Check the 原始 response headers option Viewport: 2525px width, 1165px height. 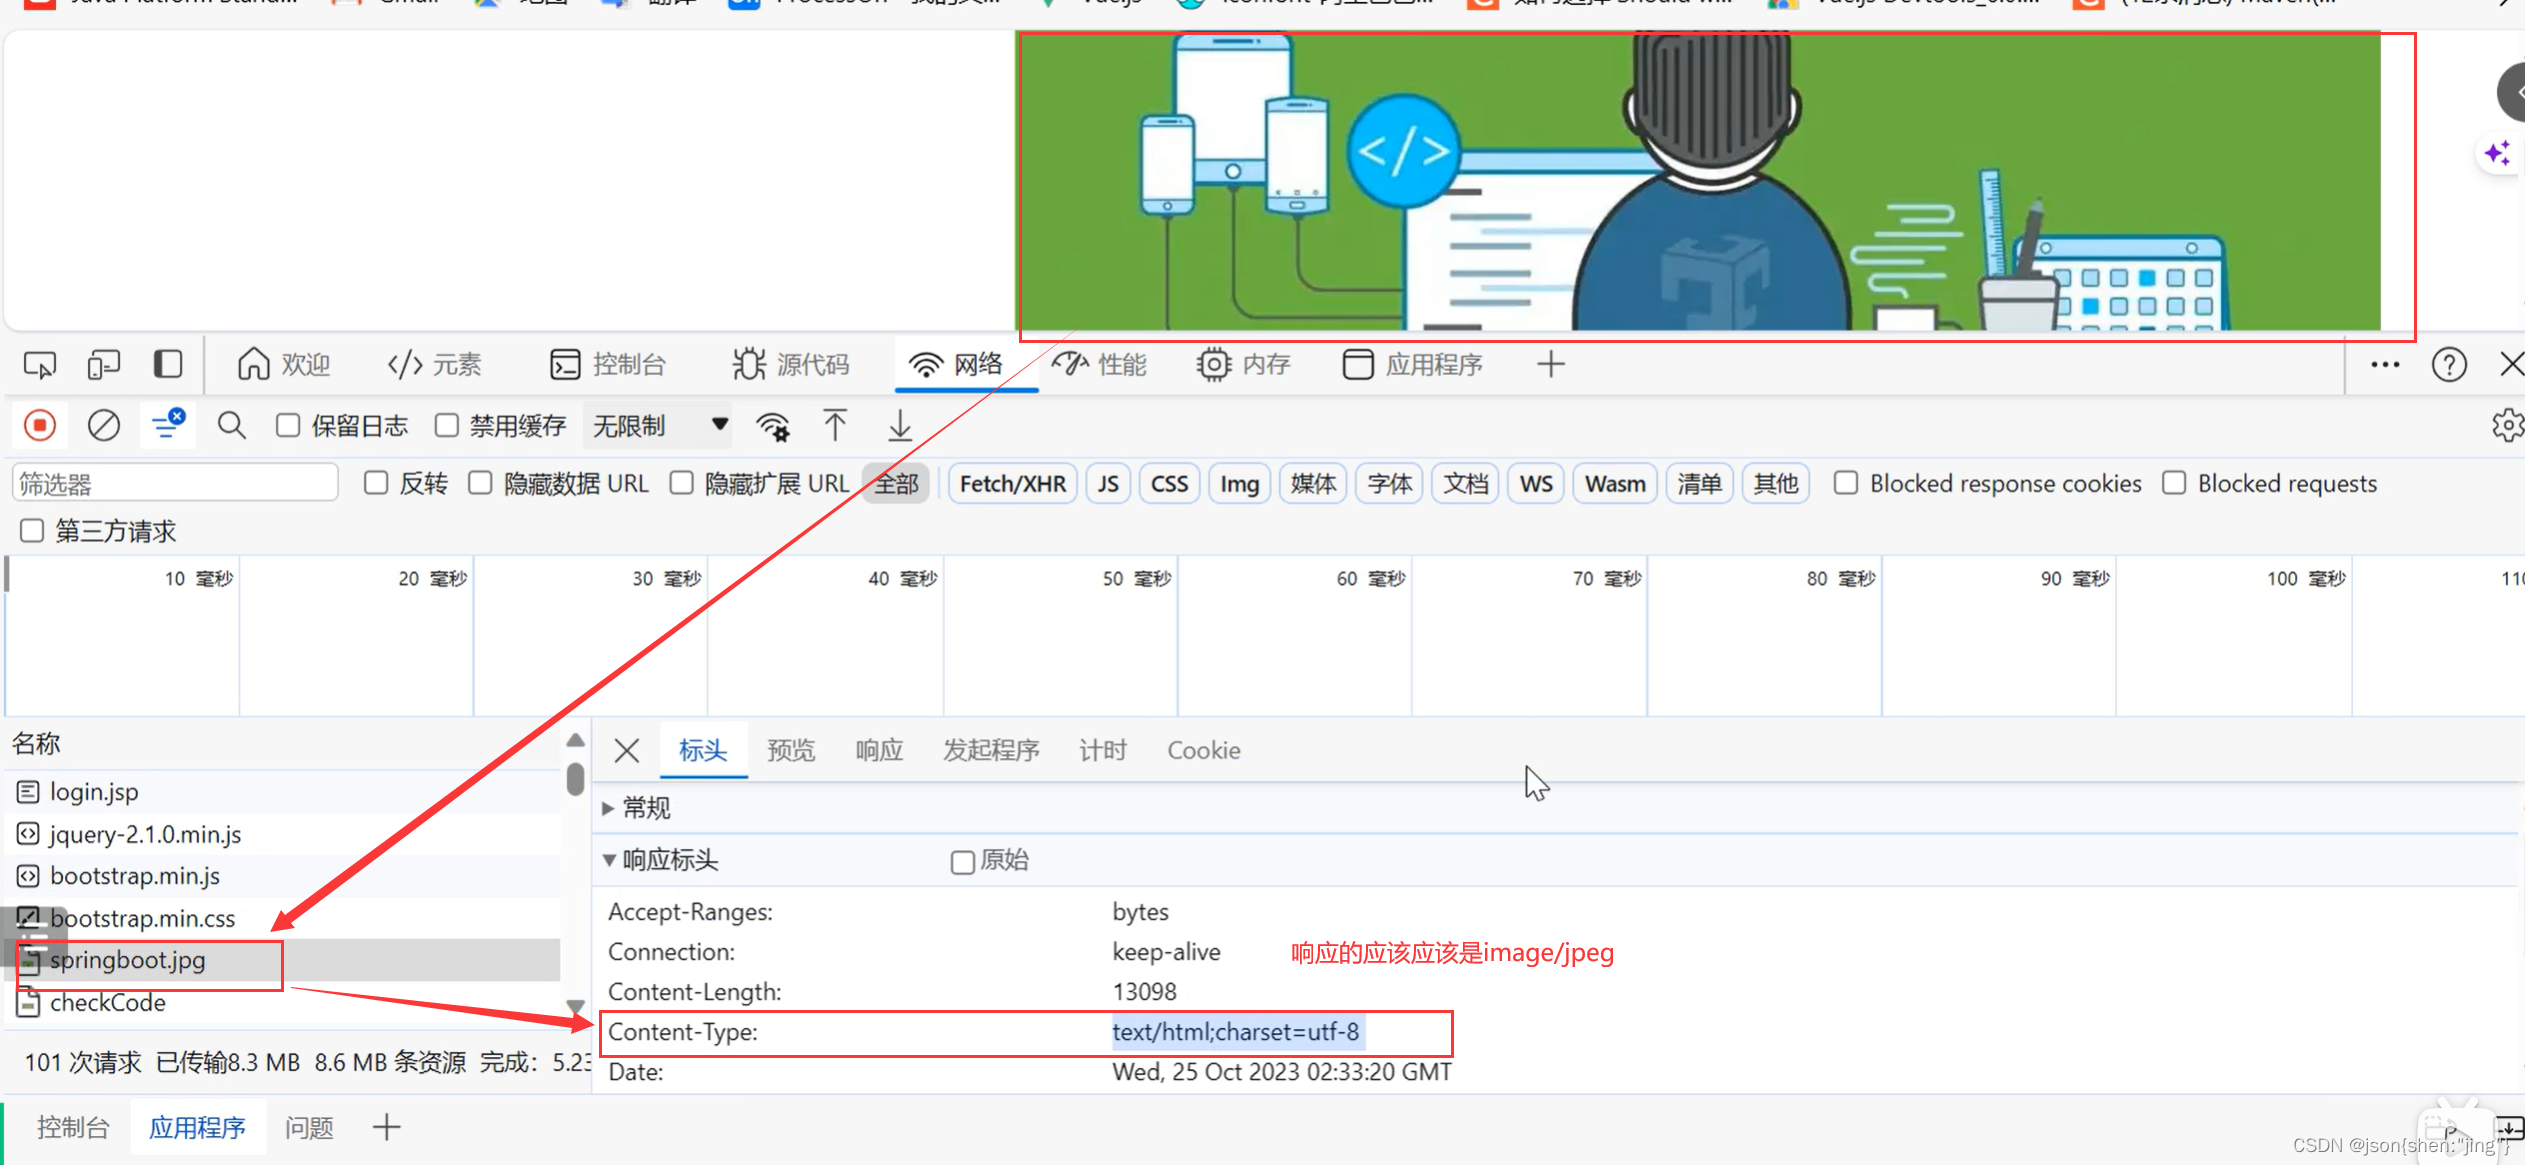pyautogui.click(x=962, y=861)
